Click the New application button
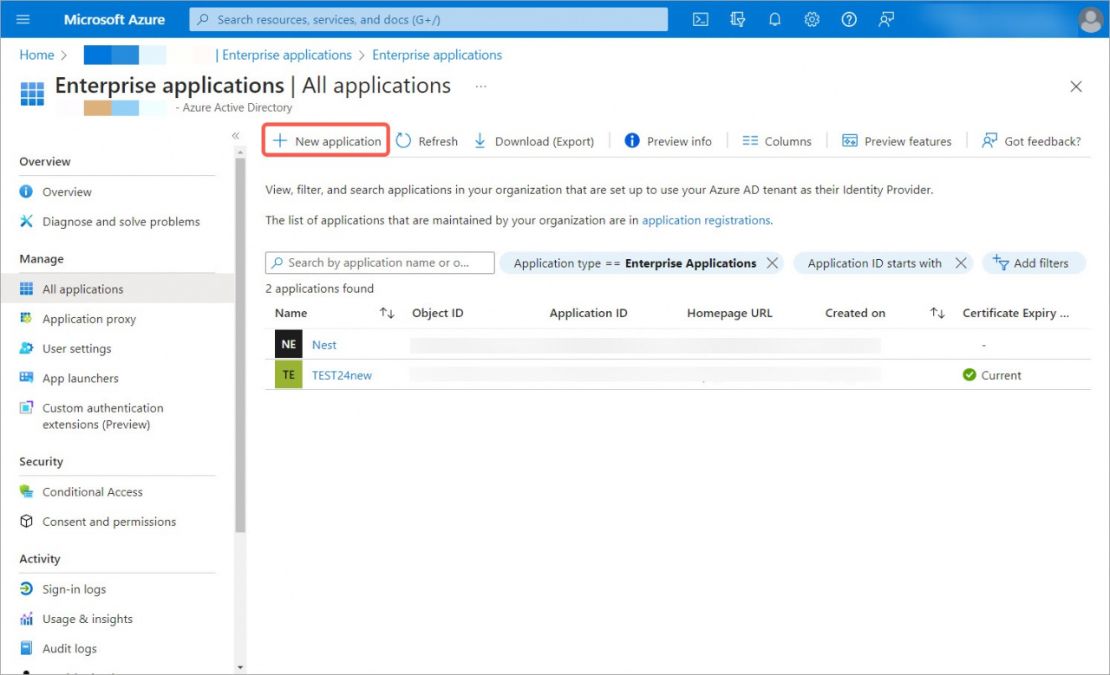 click(326, 141)
